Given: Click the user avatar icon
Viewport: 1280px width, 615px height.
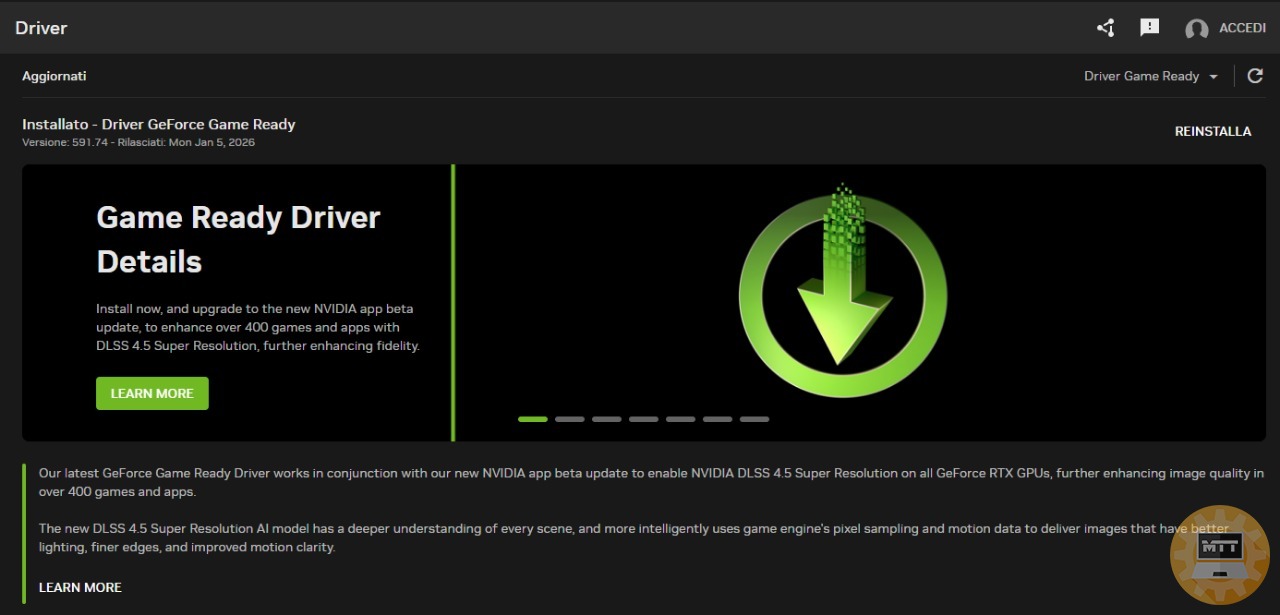Looking at the screenshot, I should pos(1196,29).
